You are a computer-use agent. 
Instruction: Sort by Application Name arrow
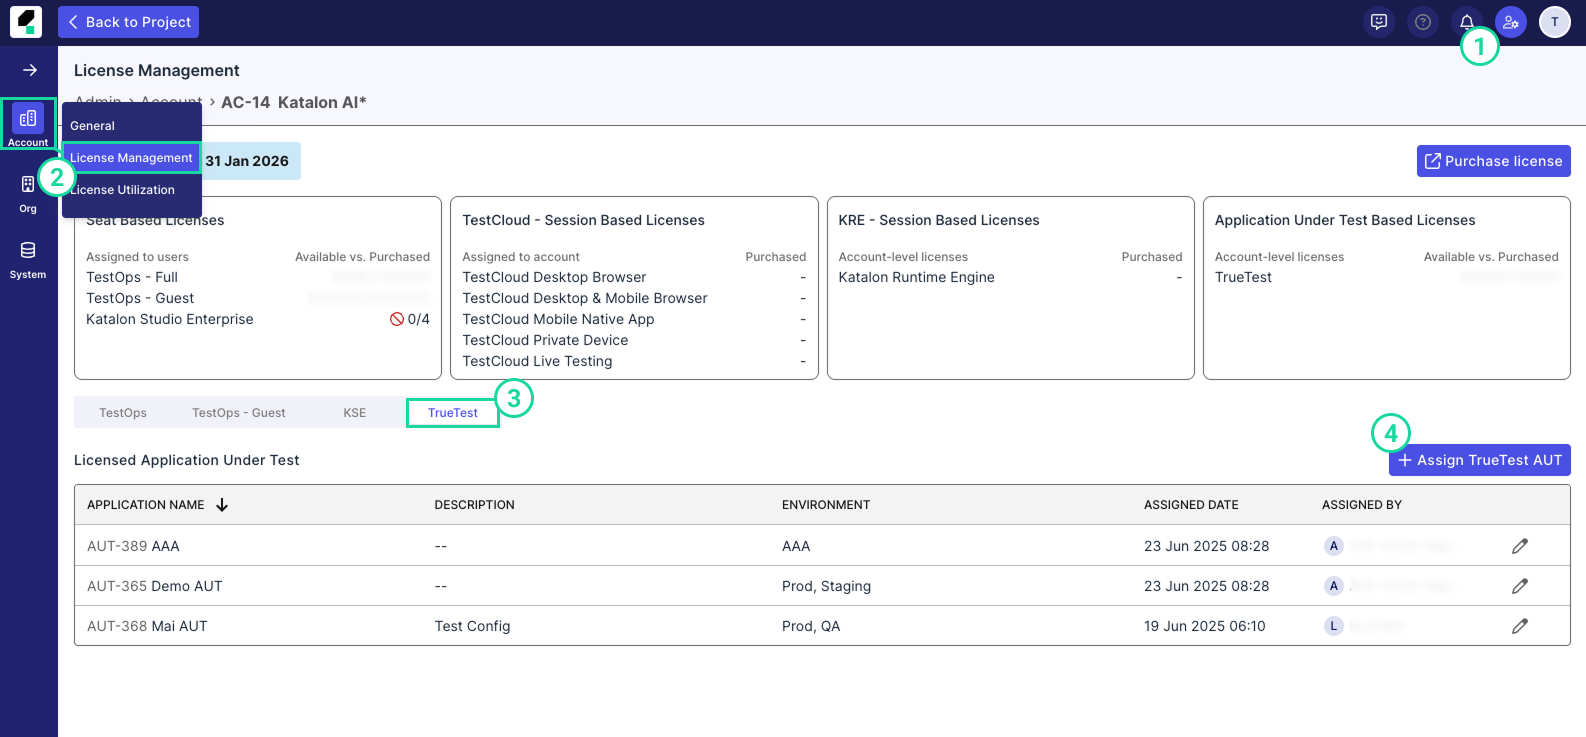[222, 505]
